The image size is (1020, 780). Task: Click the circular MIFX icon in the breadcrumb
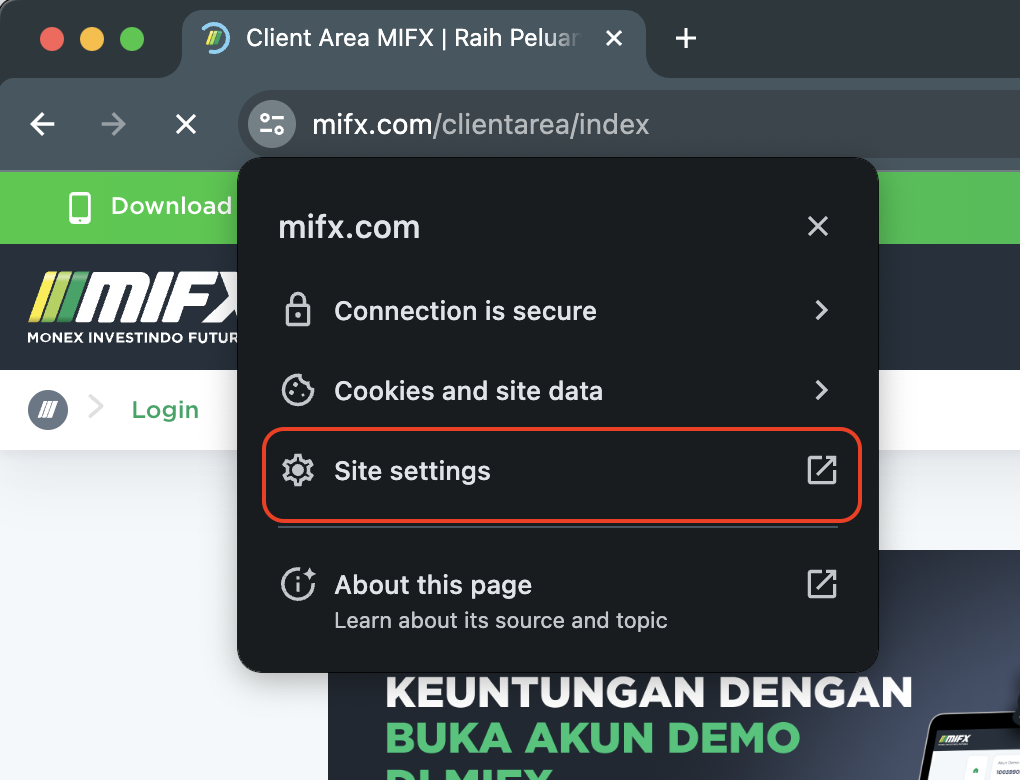[48, 409]
